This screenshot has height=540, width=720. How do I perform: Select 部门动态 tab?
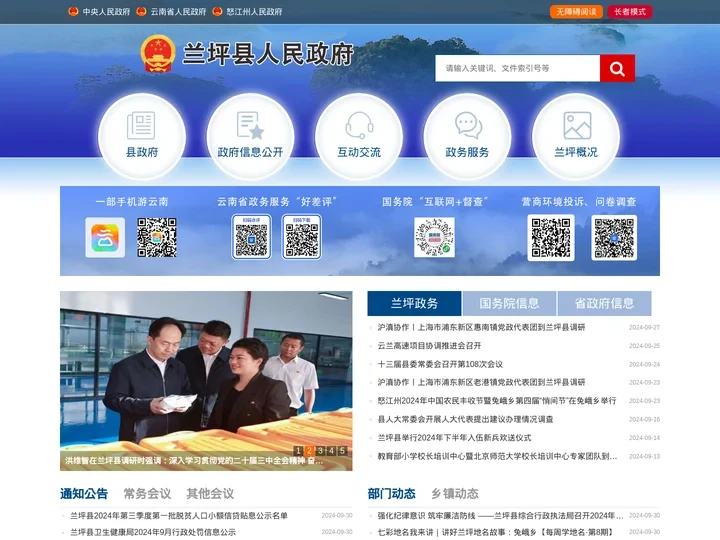[392, 494]
